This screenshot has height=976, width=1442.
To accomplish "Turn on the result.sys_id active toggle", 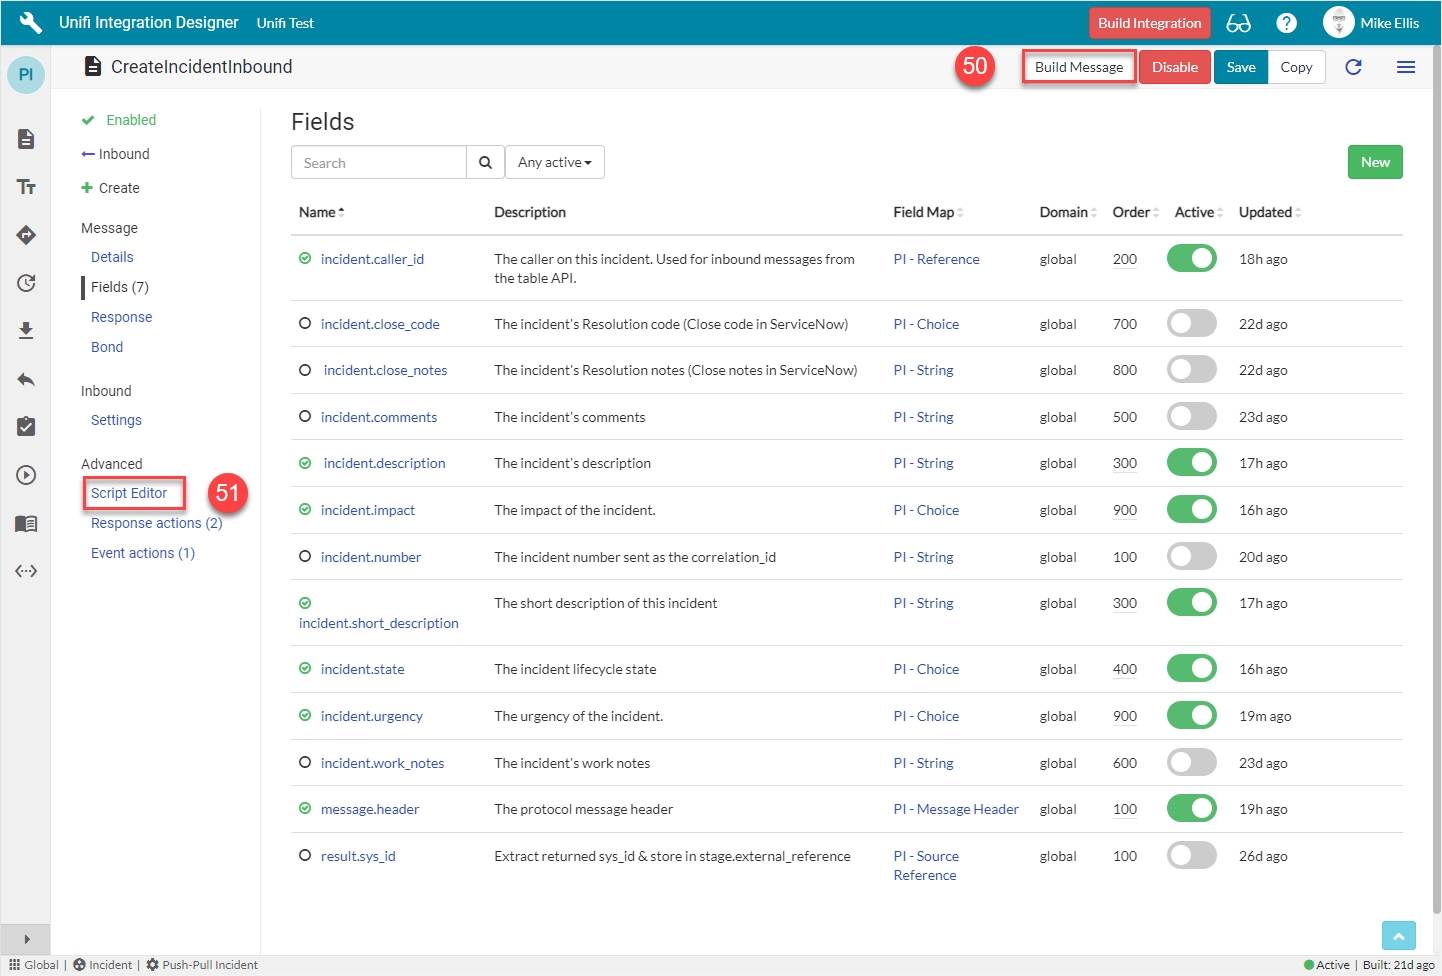I will (x=1191, y=856).
